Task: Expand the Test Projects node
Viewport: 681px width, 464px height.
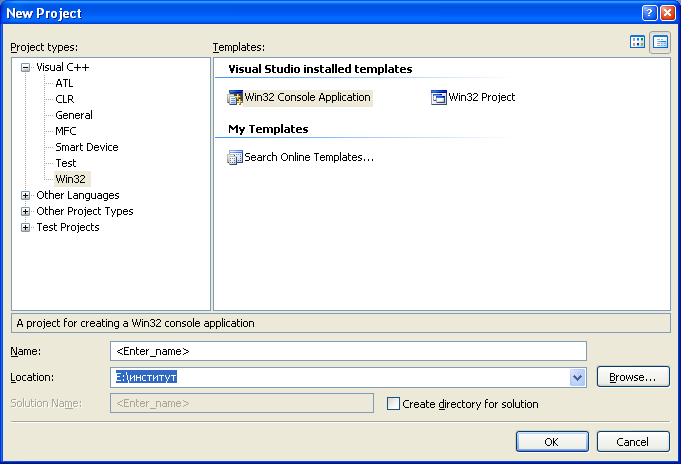Action: [x=26, y=227]
